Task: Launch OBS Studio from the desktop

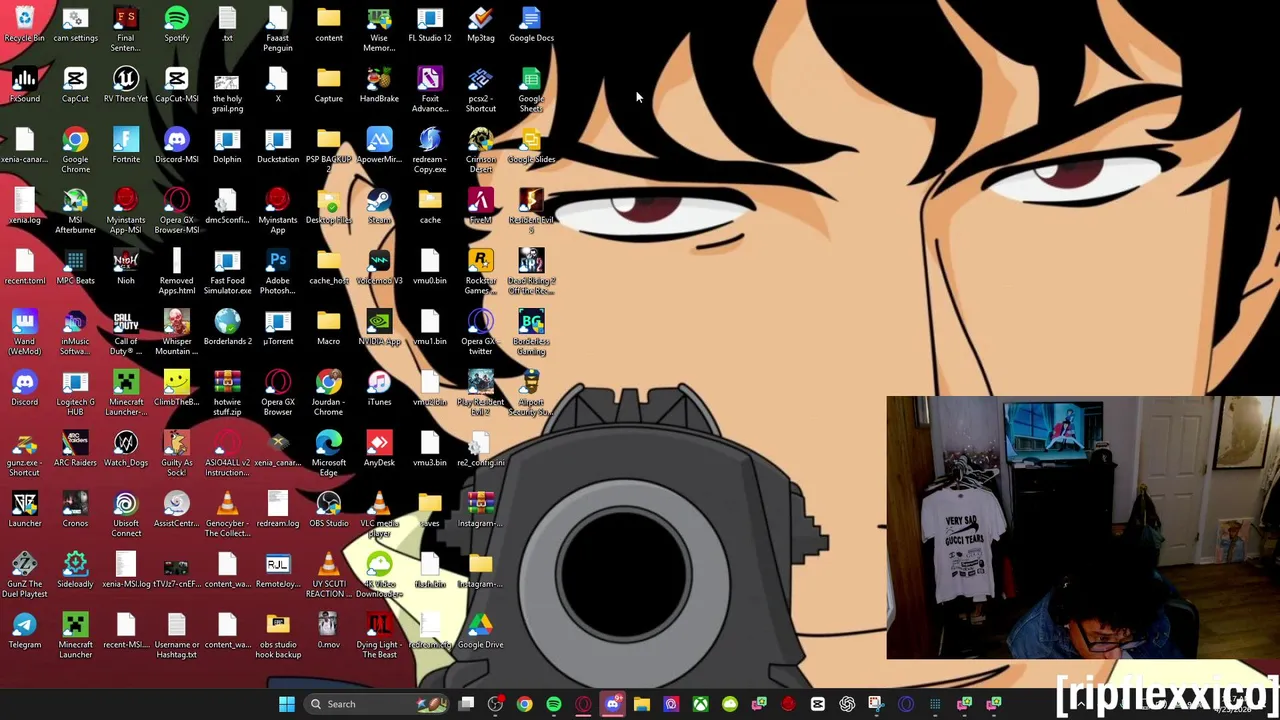Action: click(x=329, y=509)
